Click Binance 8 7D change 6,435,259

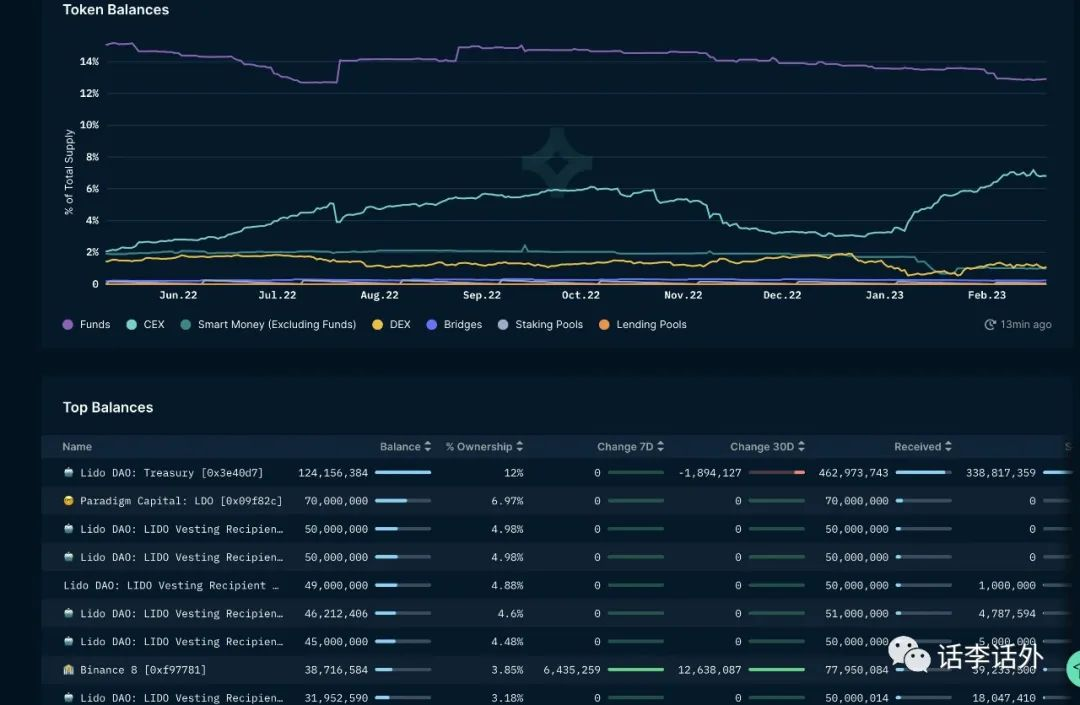point(572,670)
